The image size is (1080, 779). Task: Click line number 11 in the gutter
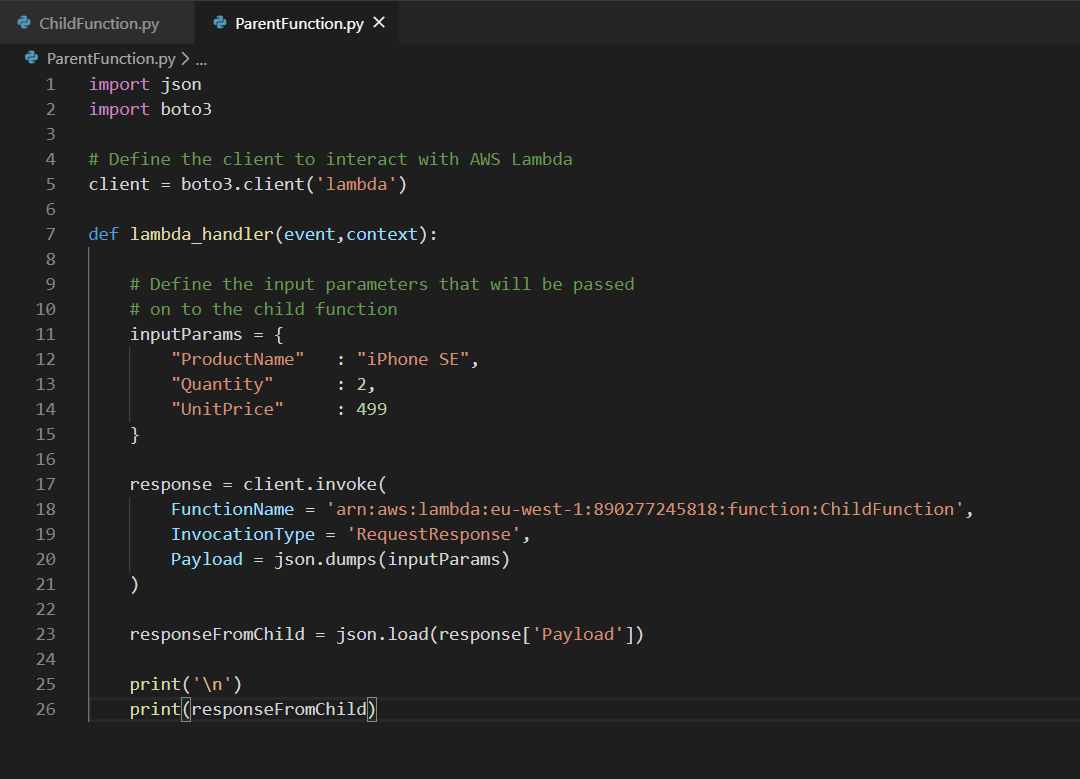click(46, 334)
